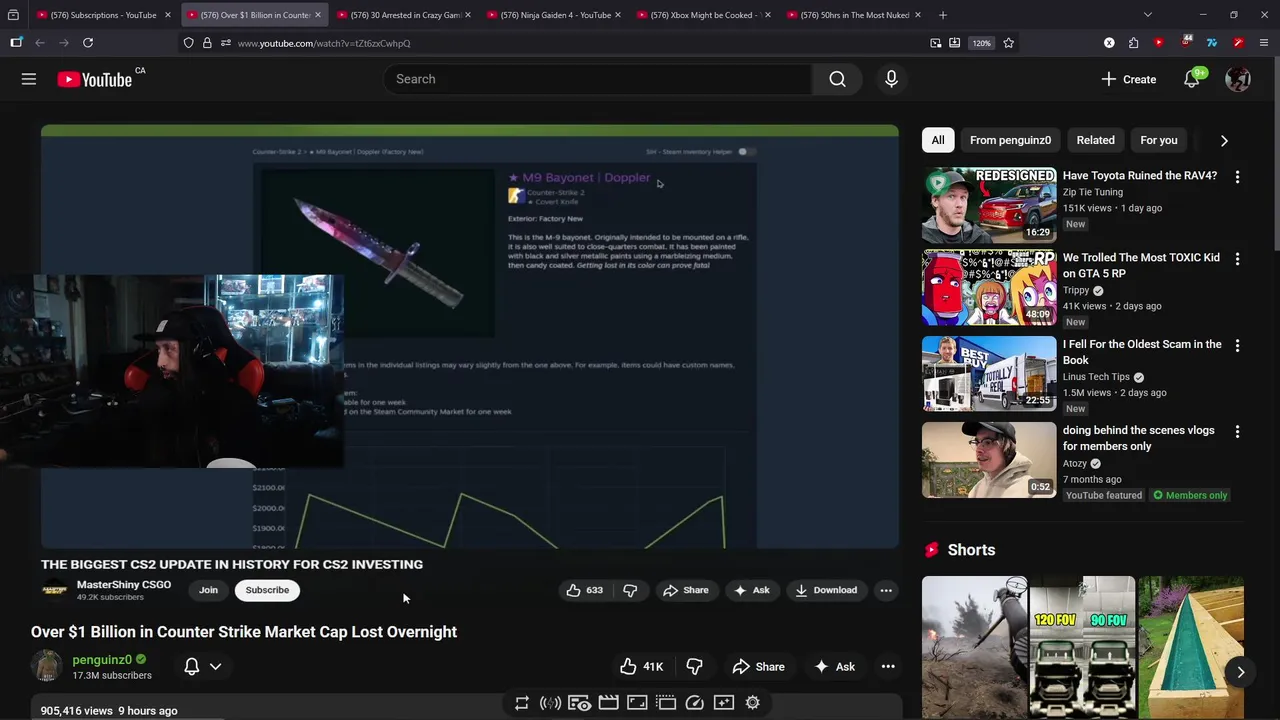Image resolution: width=1280 pixels, height=720 pixels.
Task: Click the search magnifier button
Action: pos(837,79)
